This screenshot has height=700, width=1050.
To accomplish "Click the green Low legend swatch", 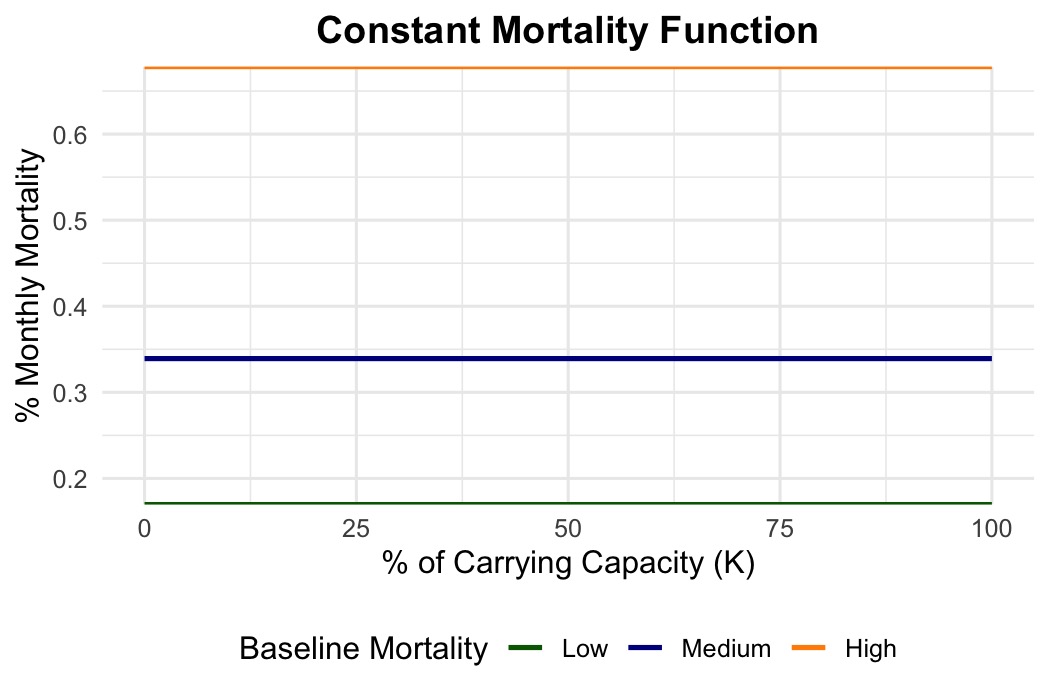I will pyautogui.click(x=525, y=649).
